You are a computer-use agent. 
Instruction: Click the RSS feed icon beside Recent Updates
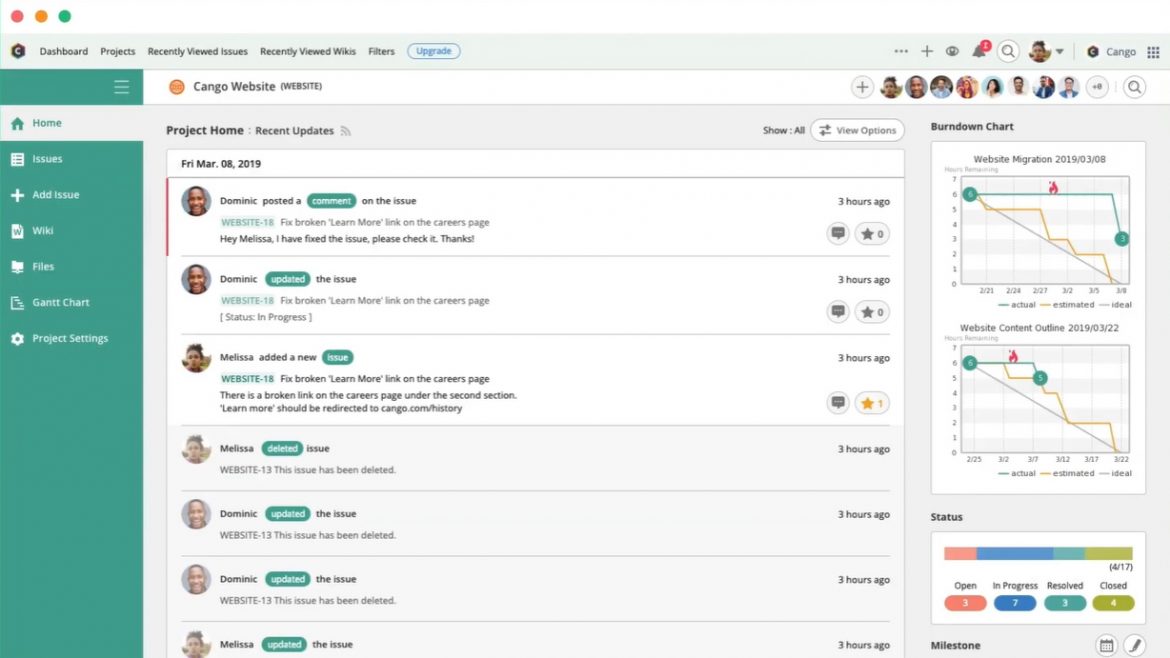pos(345,130)
